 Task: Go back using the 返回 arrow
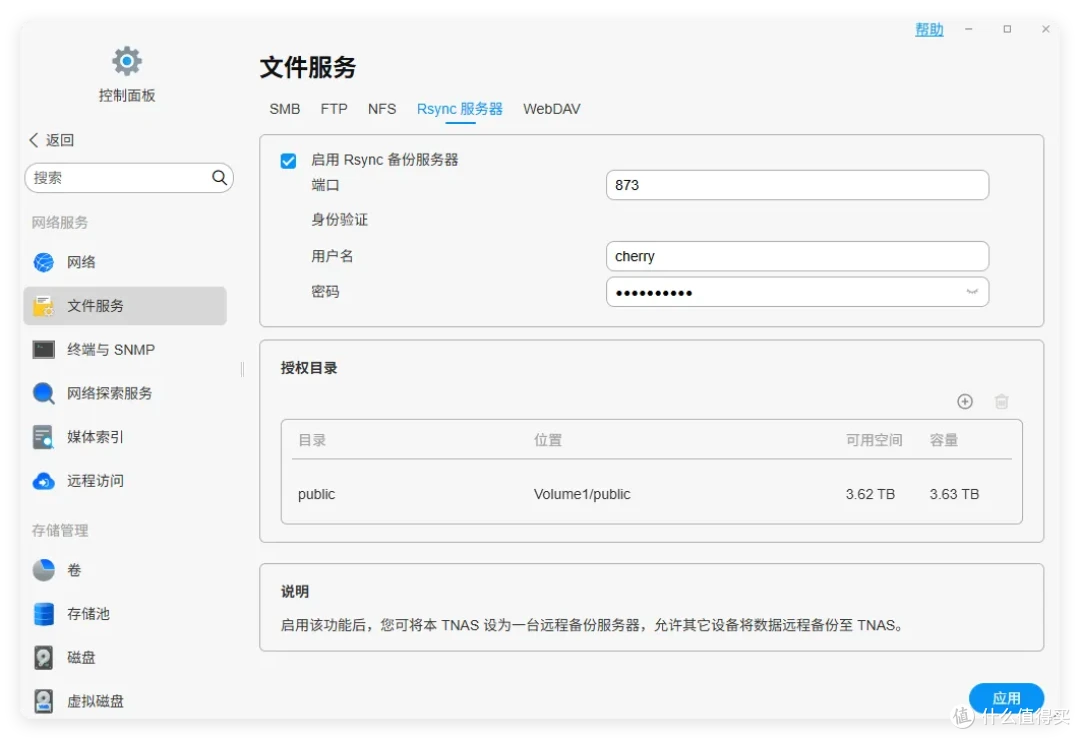pyautogui.click(x=34, y=140)
